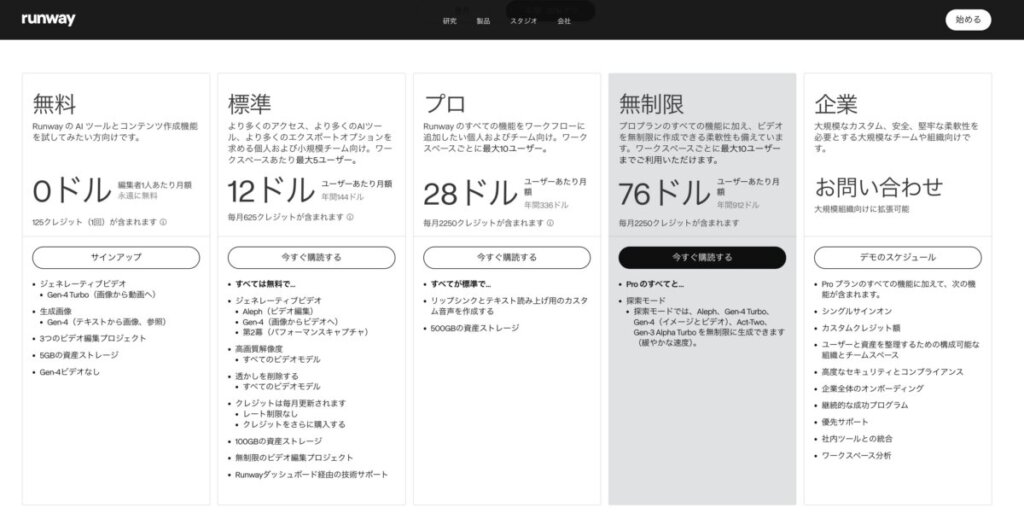
Task: Open the スタジオ menu item
Action: click(523, 21)
